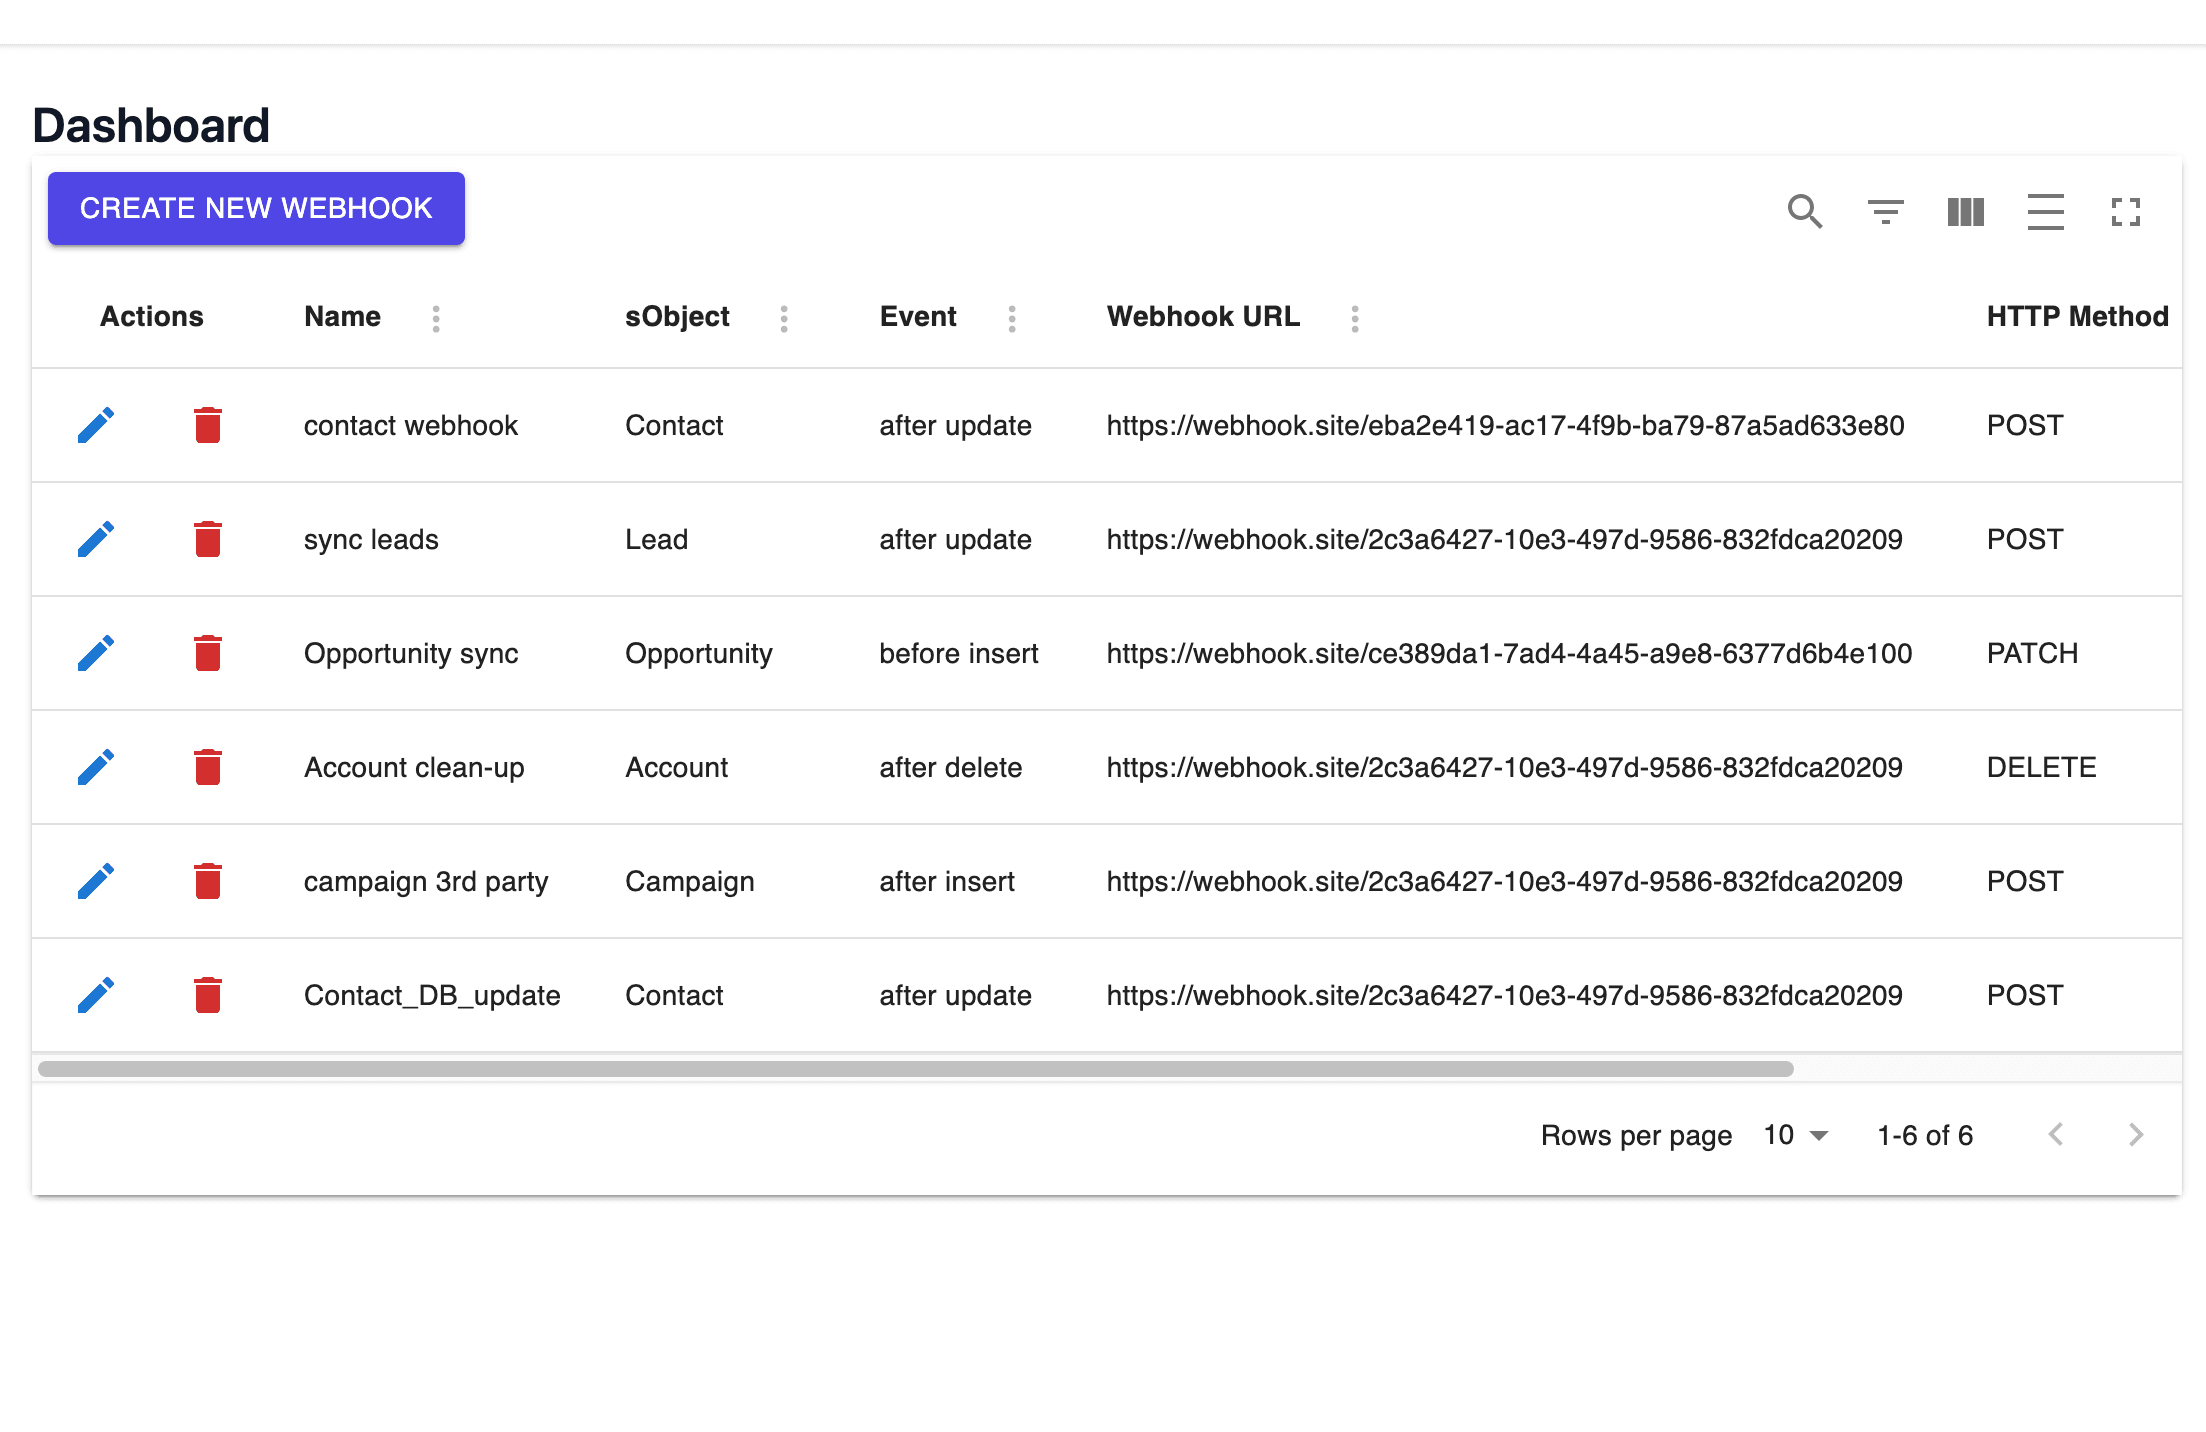Toggle full screen table icon
Screen dimensions: 2206x1432
tap(2125, 212)
